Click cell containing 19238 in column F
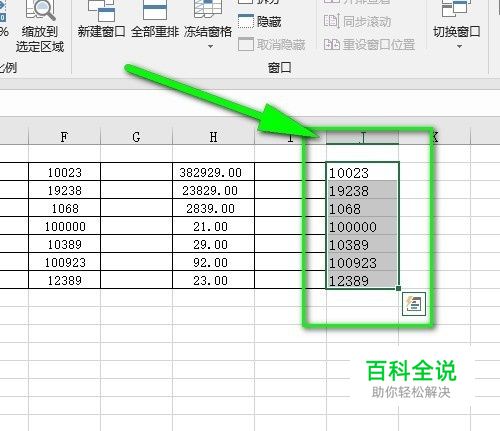 click(x=64, y=190)
